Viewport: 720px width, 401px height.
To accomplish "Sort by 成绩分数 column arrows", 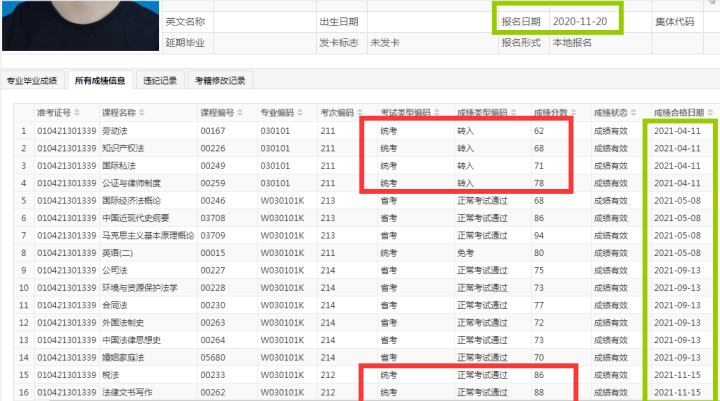I will tap(573, 113).
